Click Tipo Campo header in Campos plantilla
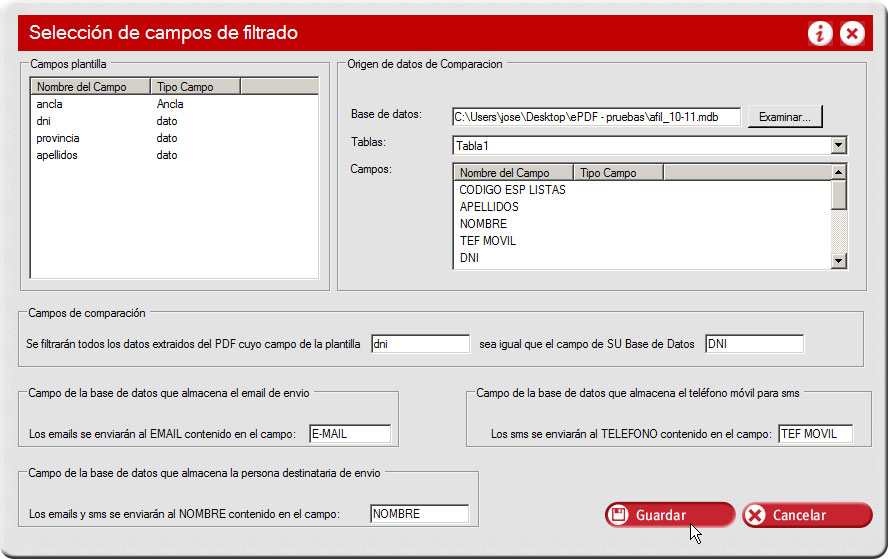 (x=195, y=87)
